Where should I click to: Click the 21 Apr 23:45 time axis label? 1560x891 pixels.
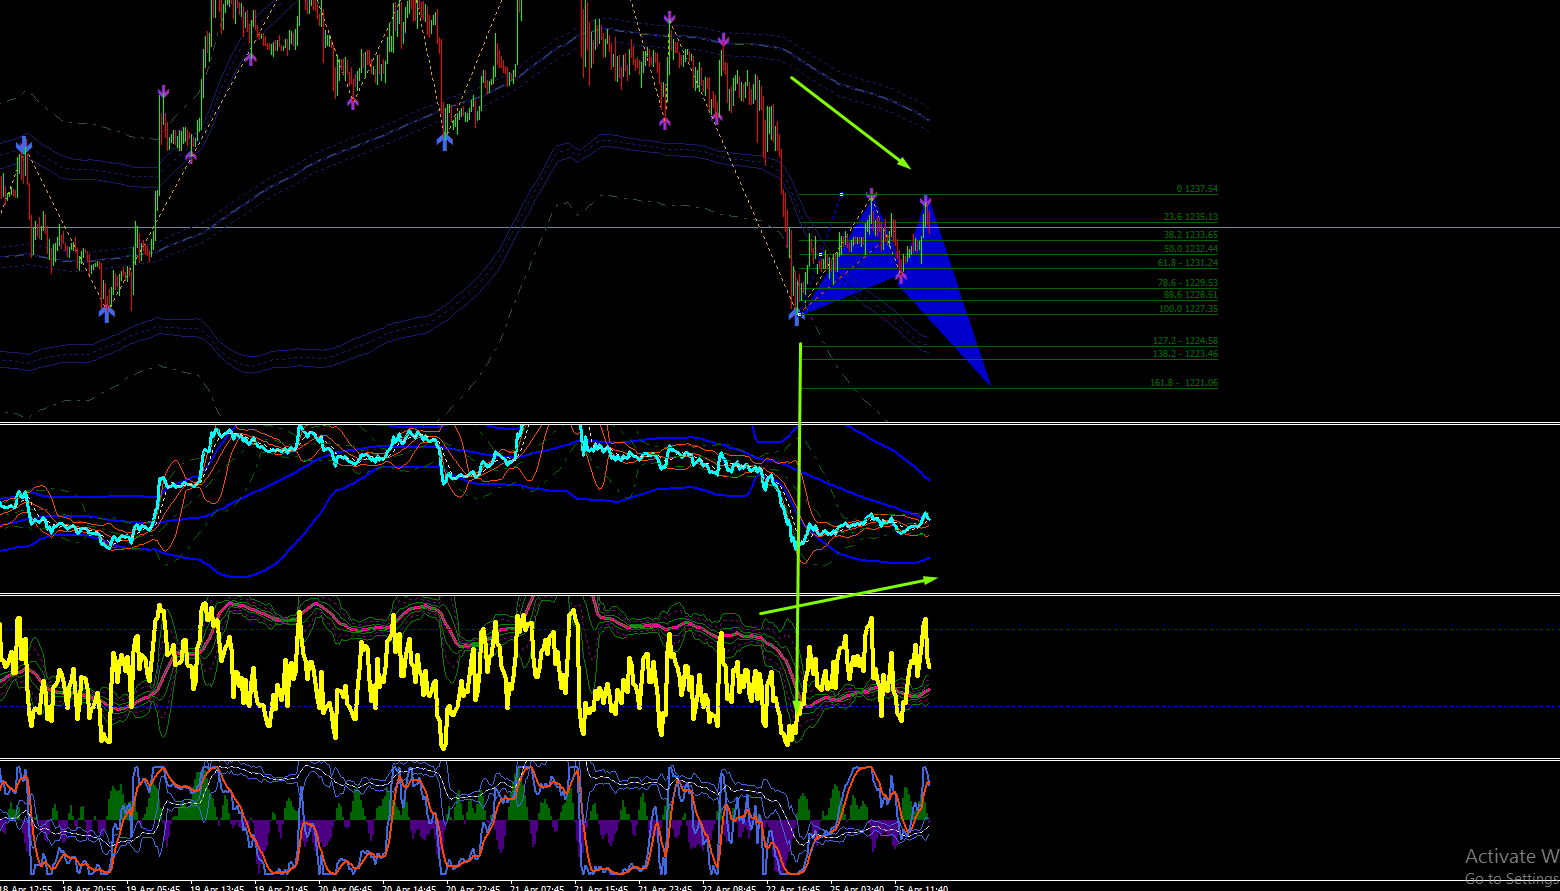[665, 887]
